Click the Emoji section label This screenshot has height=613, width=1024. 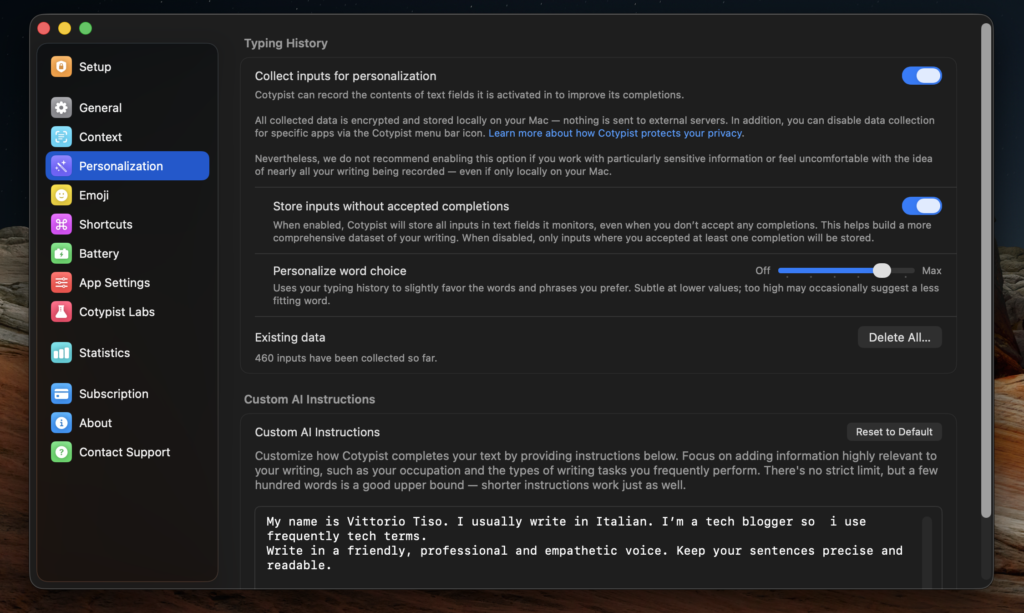coord(93,195)
